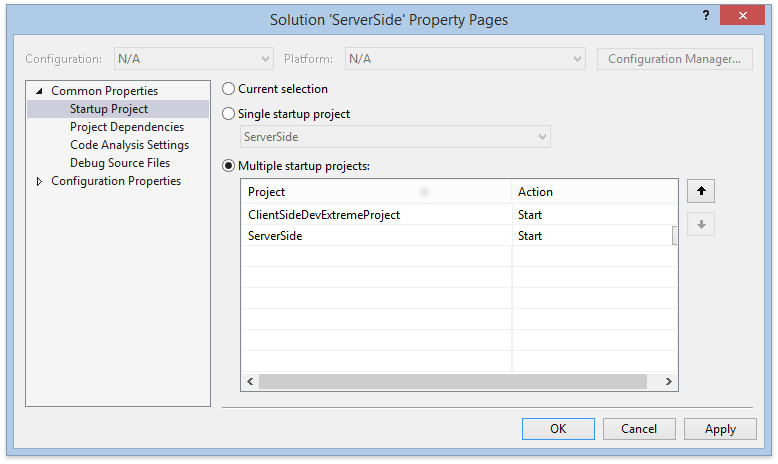Select the Current selection radio option

point(229,89)
